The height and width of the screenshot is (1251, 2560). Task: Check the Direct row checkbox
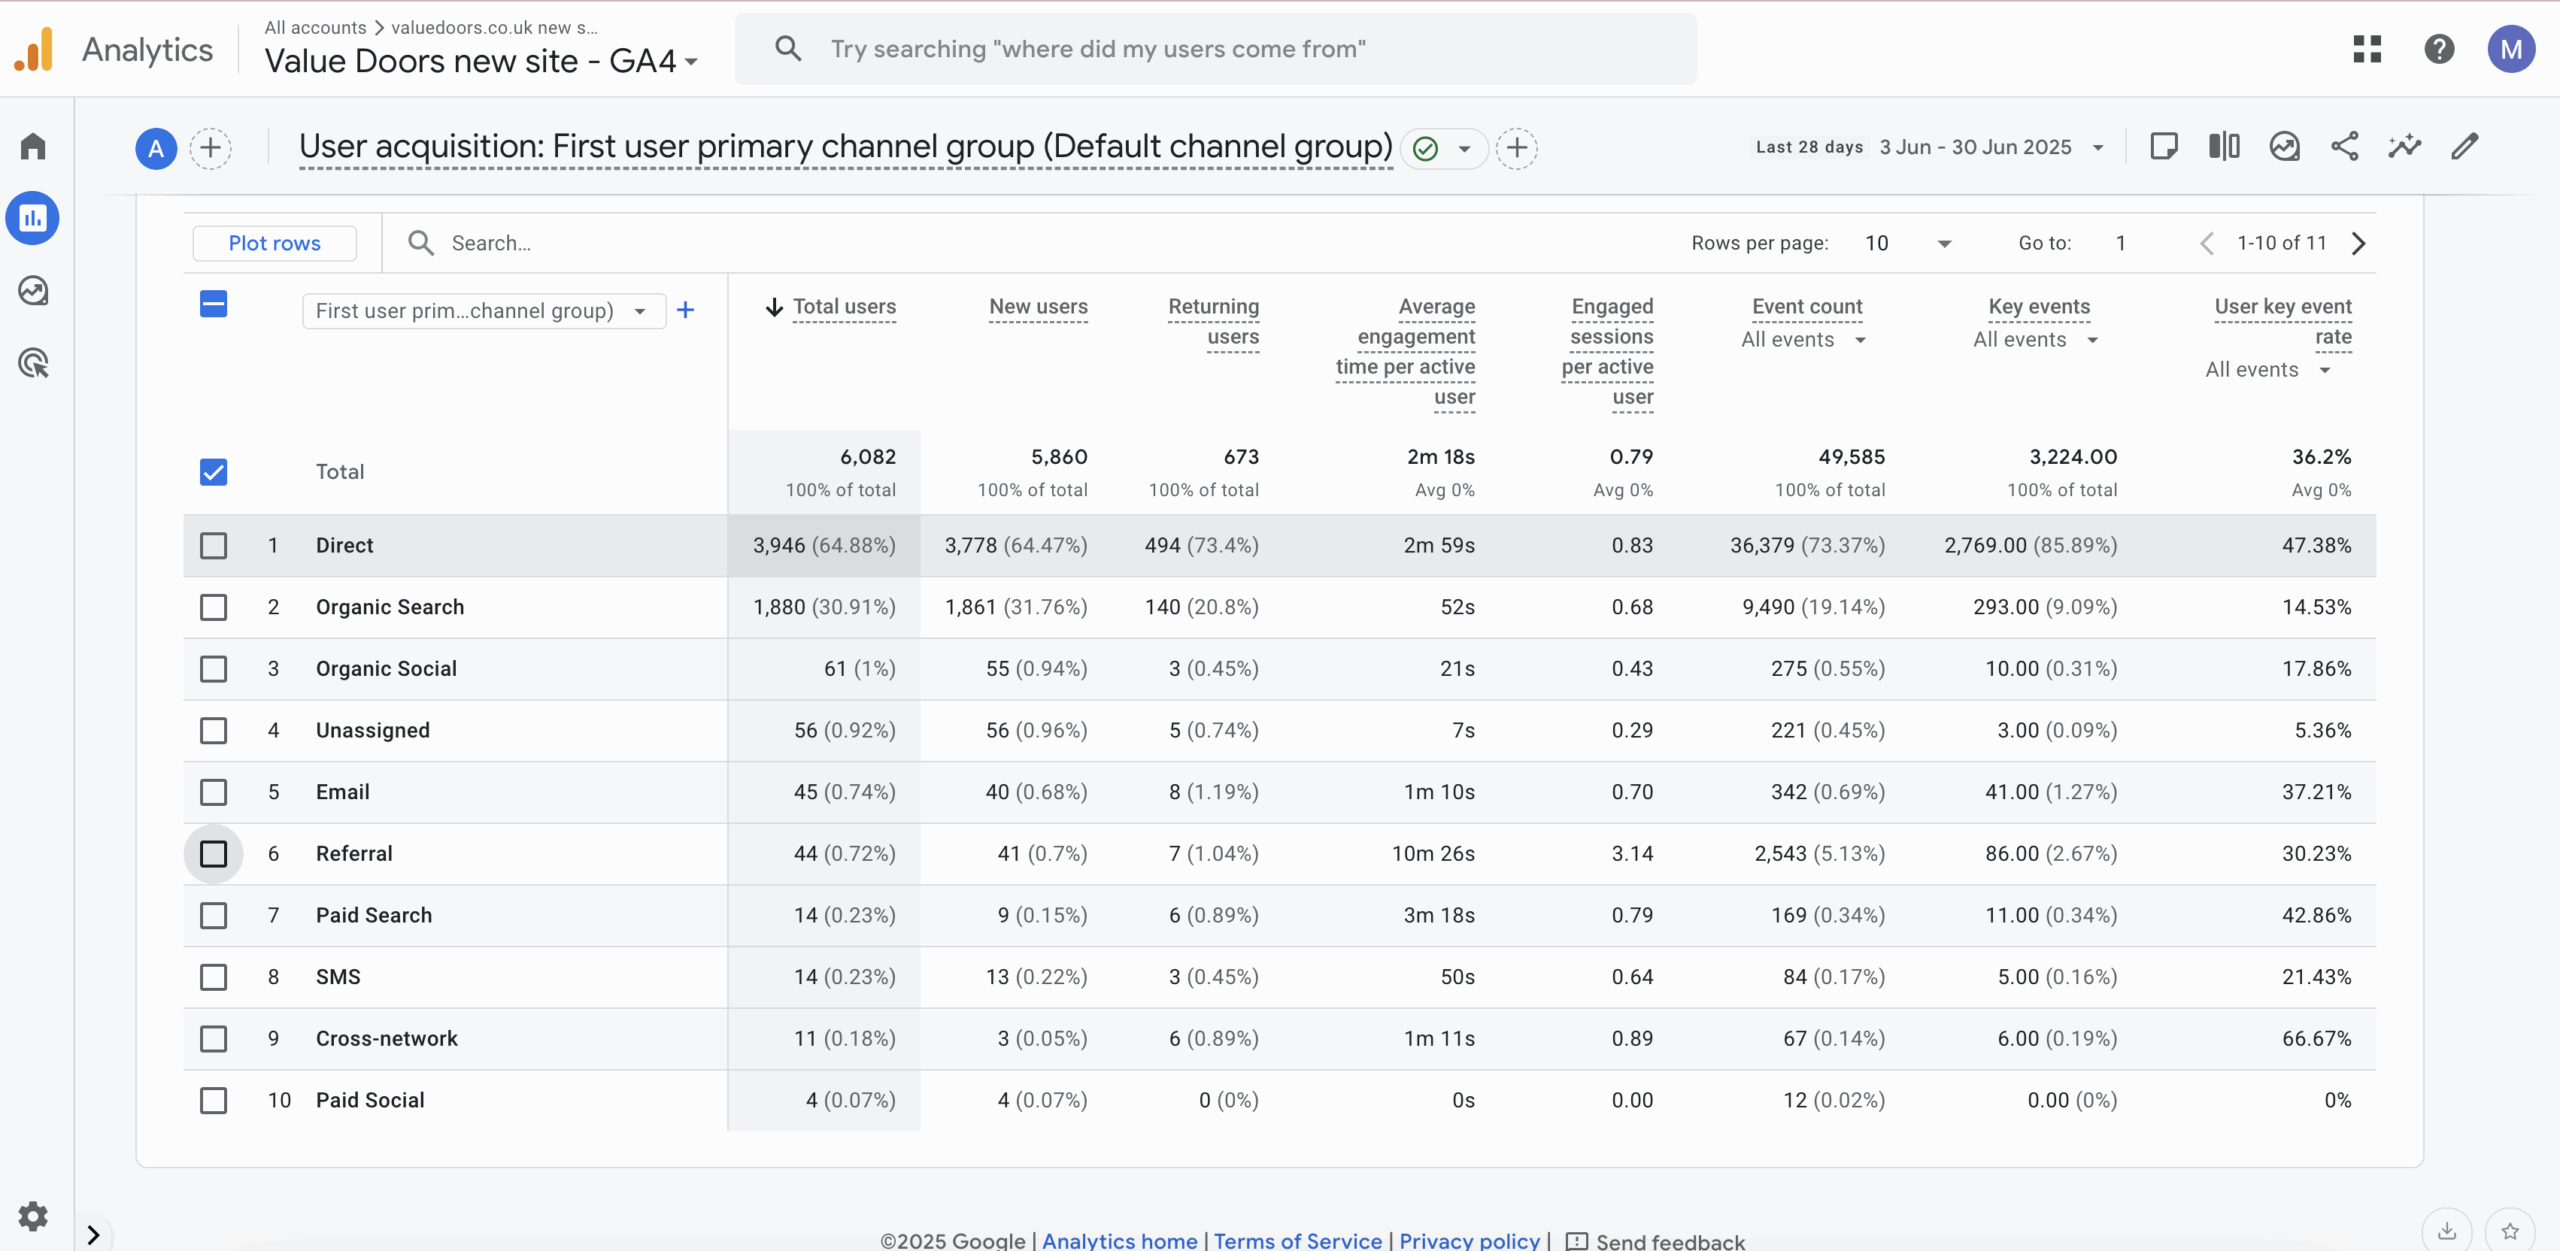tap(213, 546)
